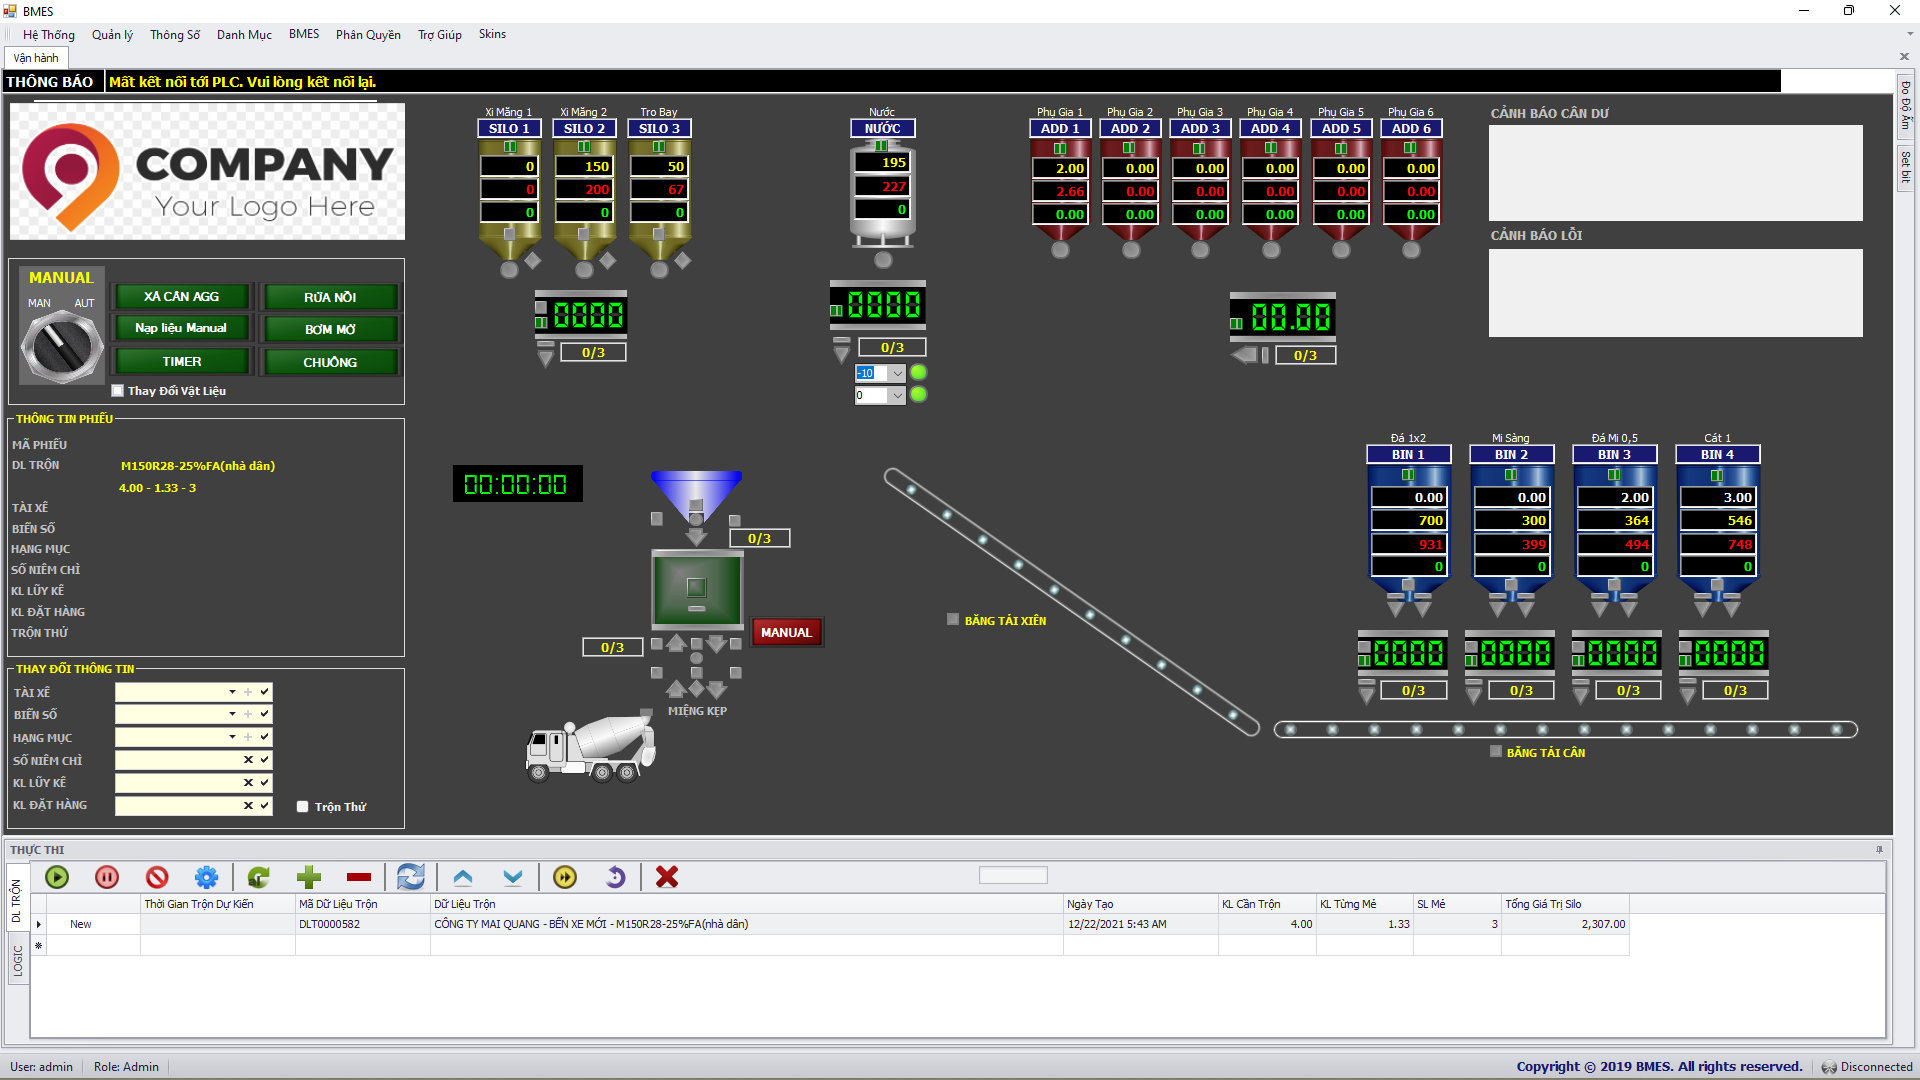Click the pin icon of THỰC THI panel

1879,850
